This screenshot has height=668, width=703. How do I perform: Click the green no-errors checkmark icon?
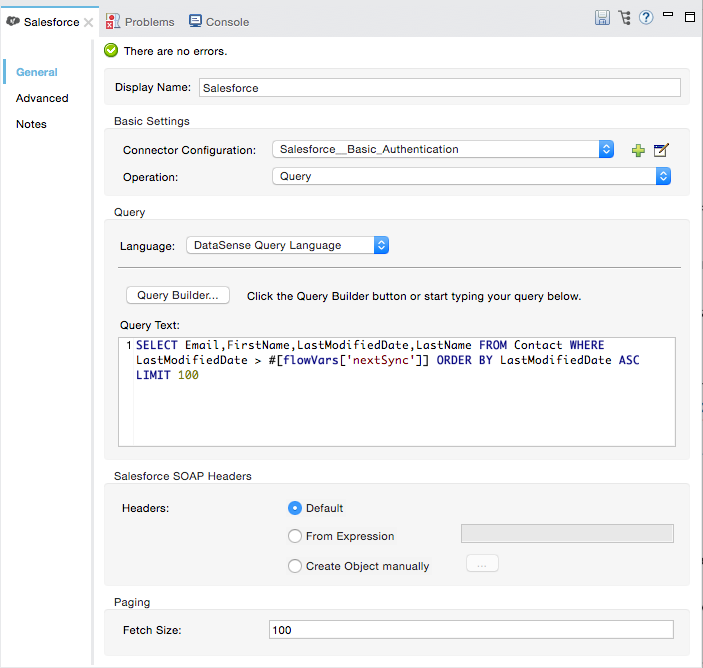pyautogui.click(x=111, y=50)
